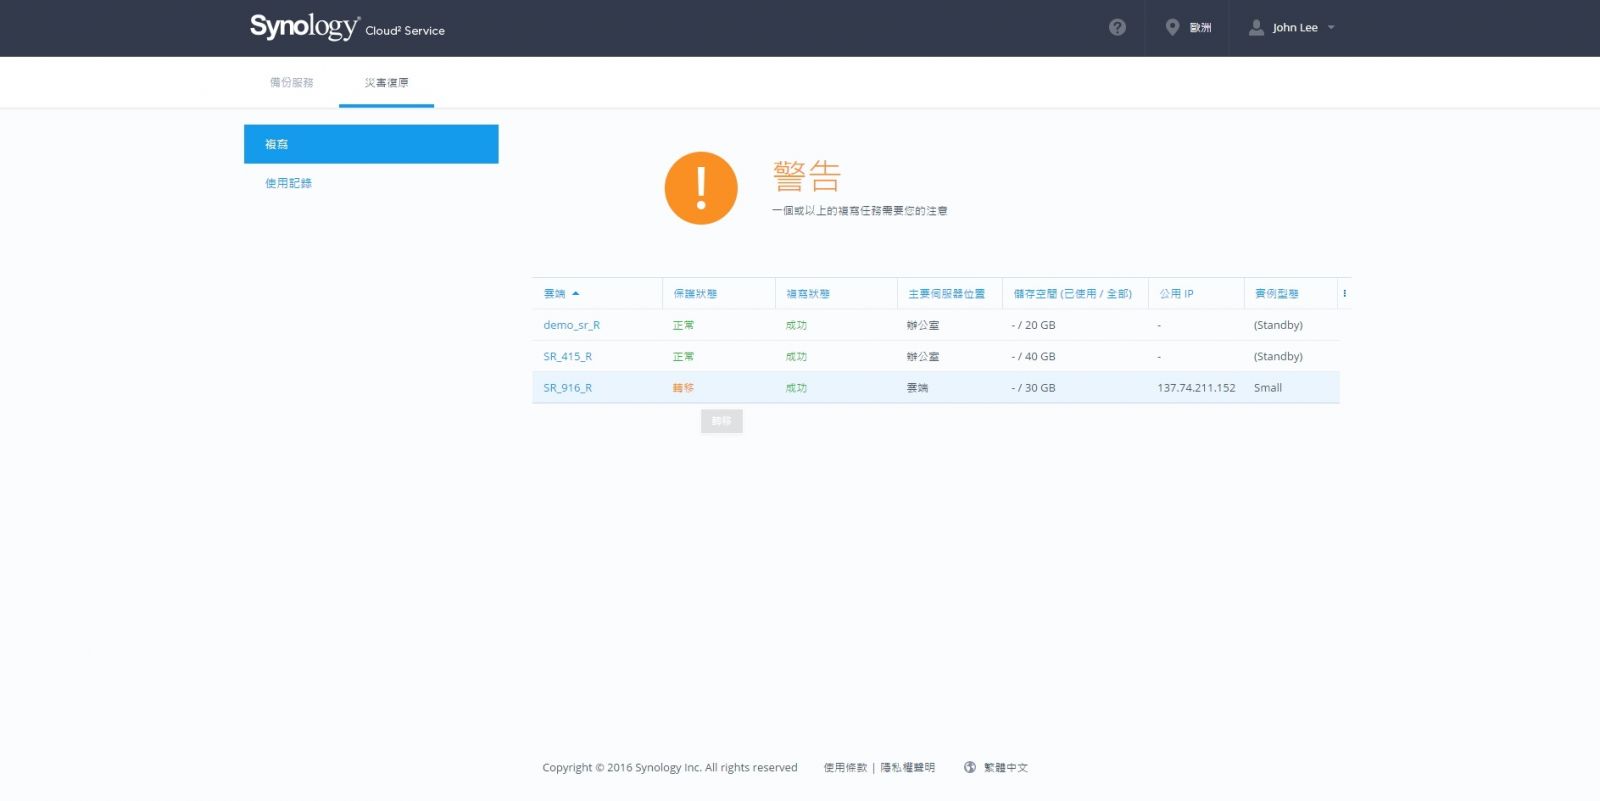1600x801 pixels.
Task: Open the 繁體中文 language selector
Action: pos(1005,768)
